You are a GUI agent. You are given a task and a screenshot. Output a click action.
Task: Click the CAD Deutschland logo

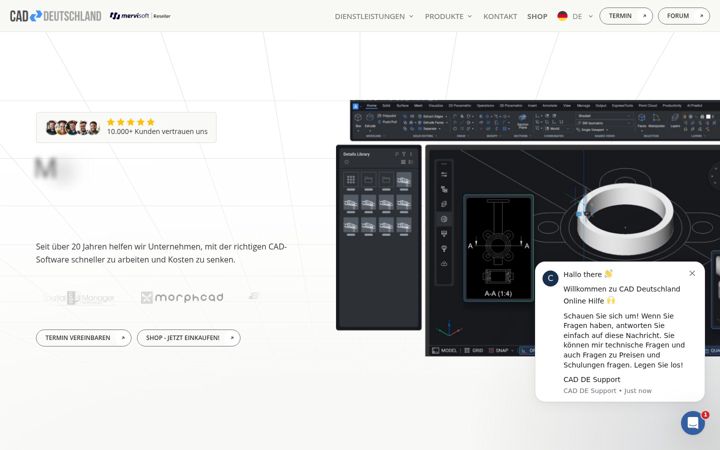[56, 16]
